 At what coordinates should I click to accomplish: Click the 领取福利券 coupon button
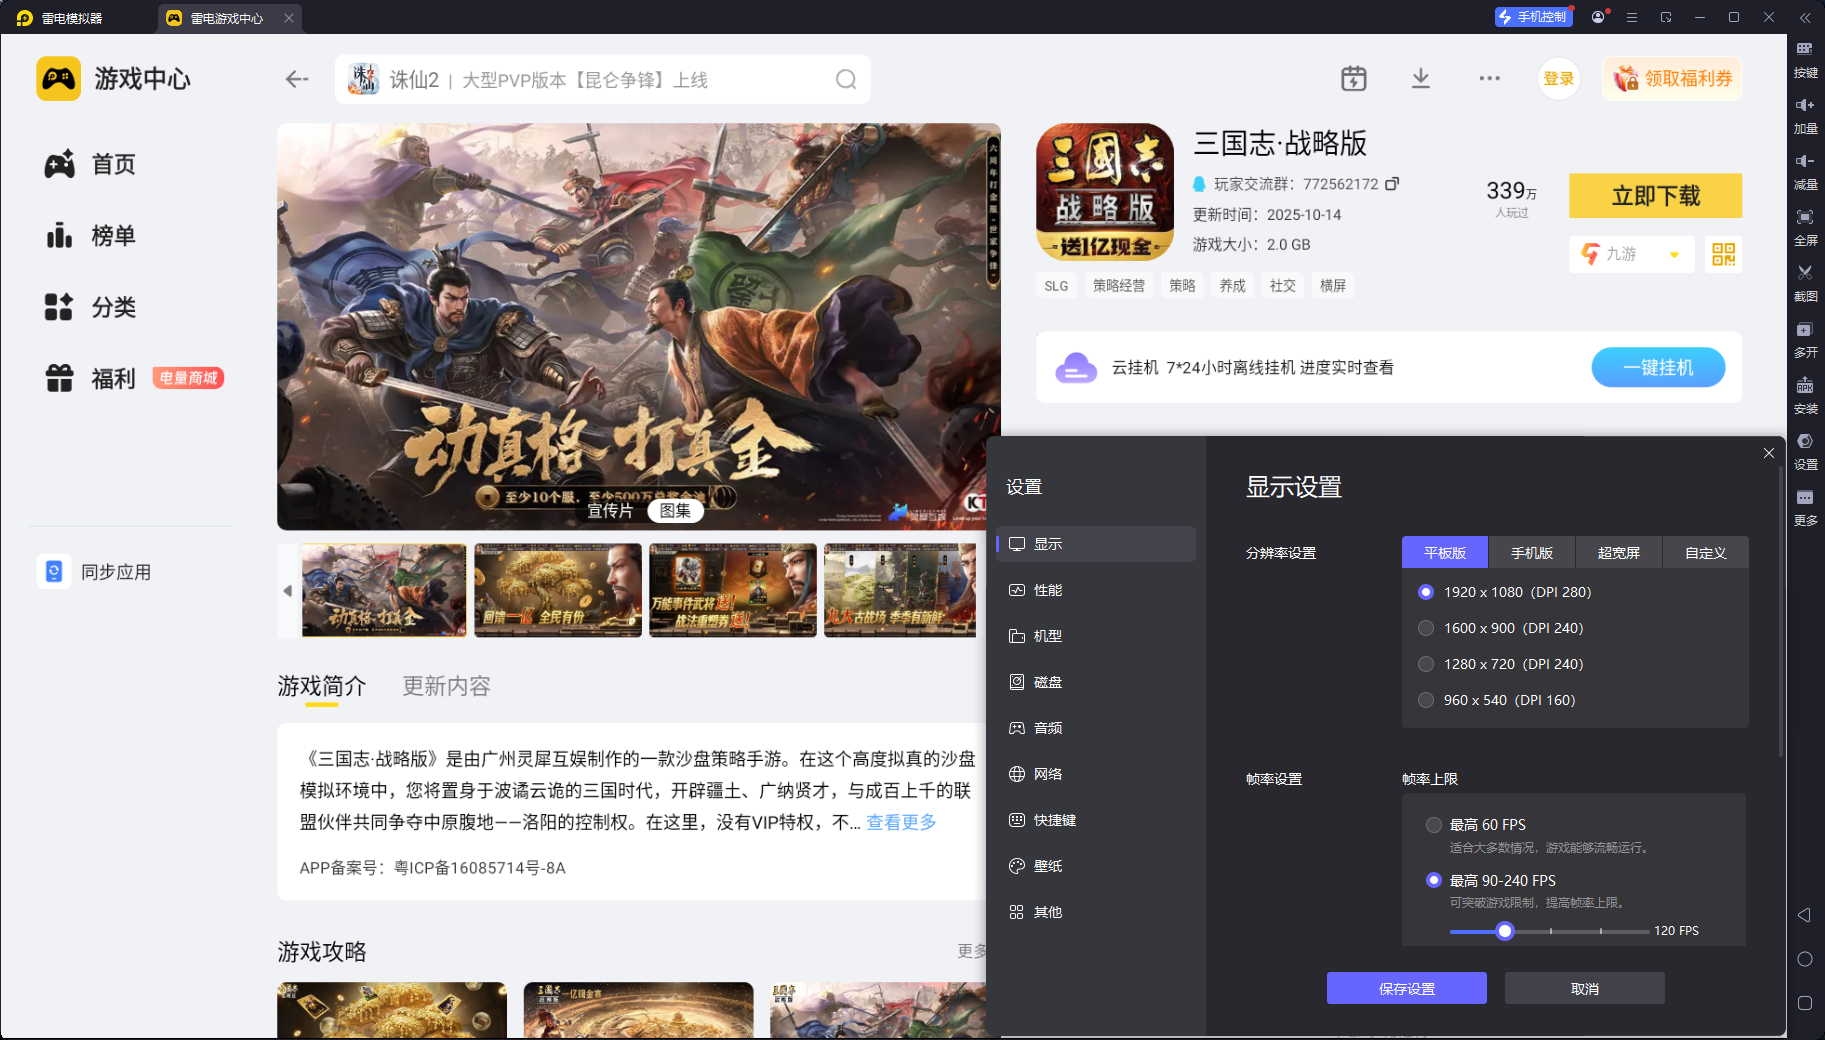pos(1673,79)
